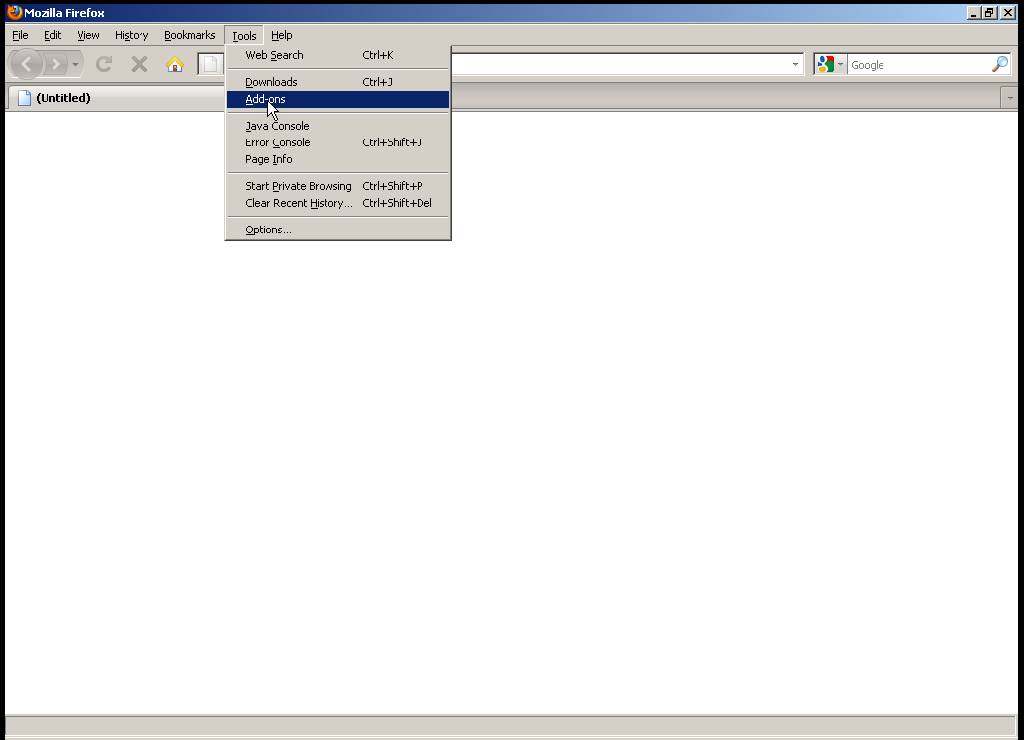Image resolution: width=1024 pixels, height=740 pixels.
Task: Open the list all tabs dropdown
Action: (1010, 98)
